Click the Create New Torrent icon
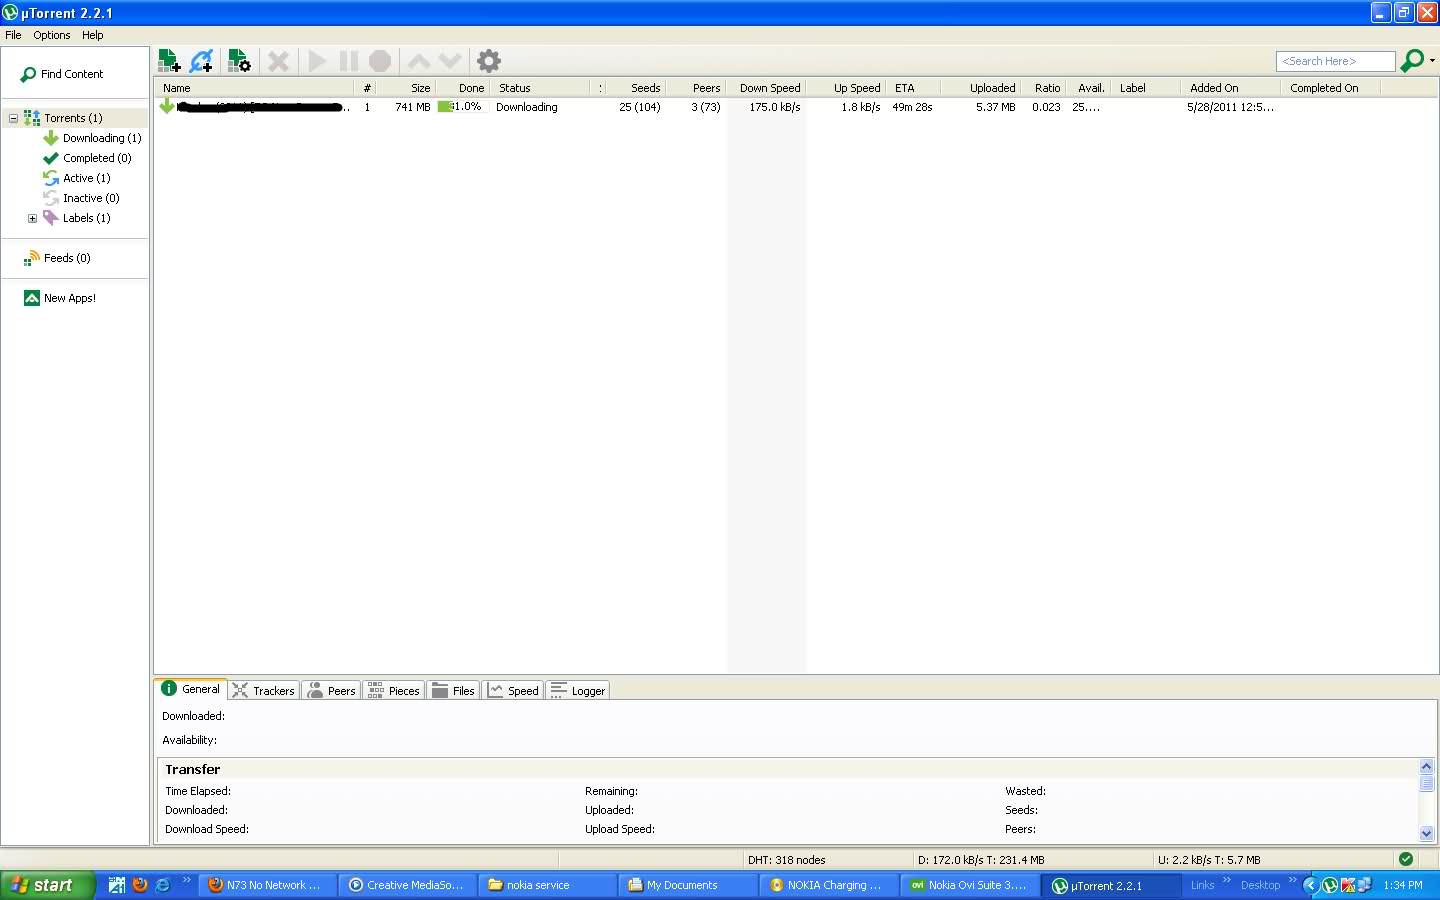Image resolution: width=1440 pixels, height=900 pixels. (240, 61)
